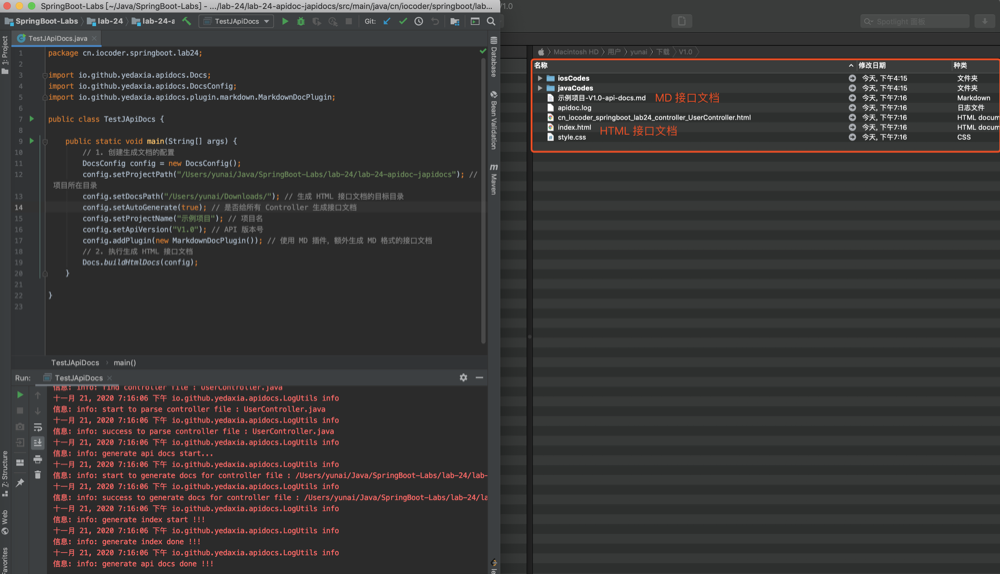The width and height of the screenshot is (1000, 574).
Task: Open the Database tool window tab
Action: point(494,59)
